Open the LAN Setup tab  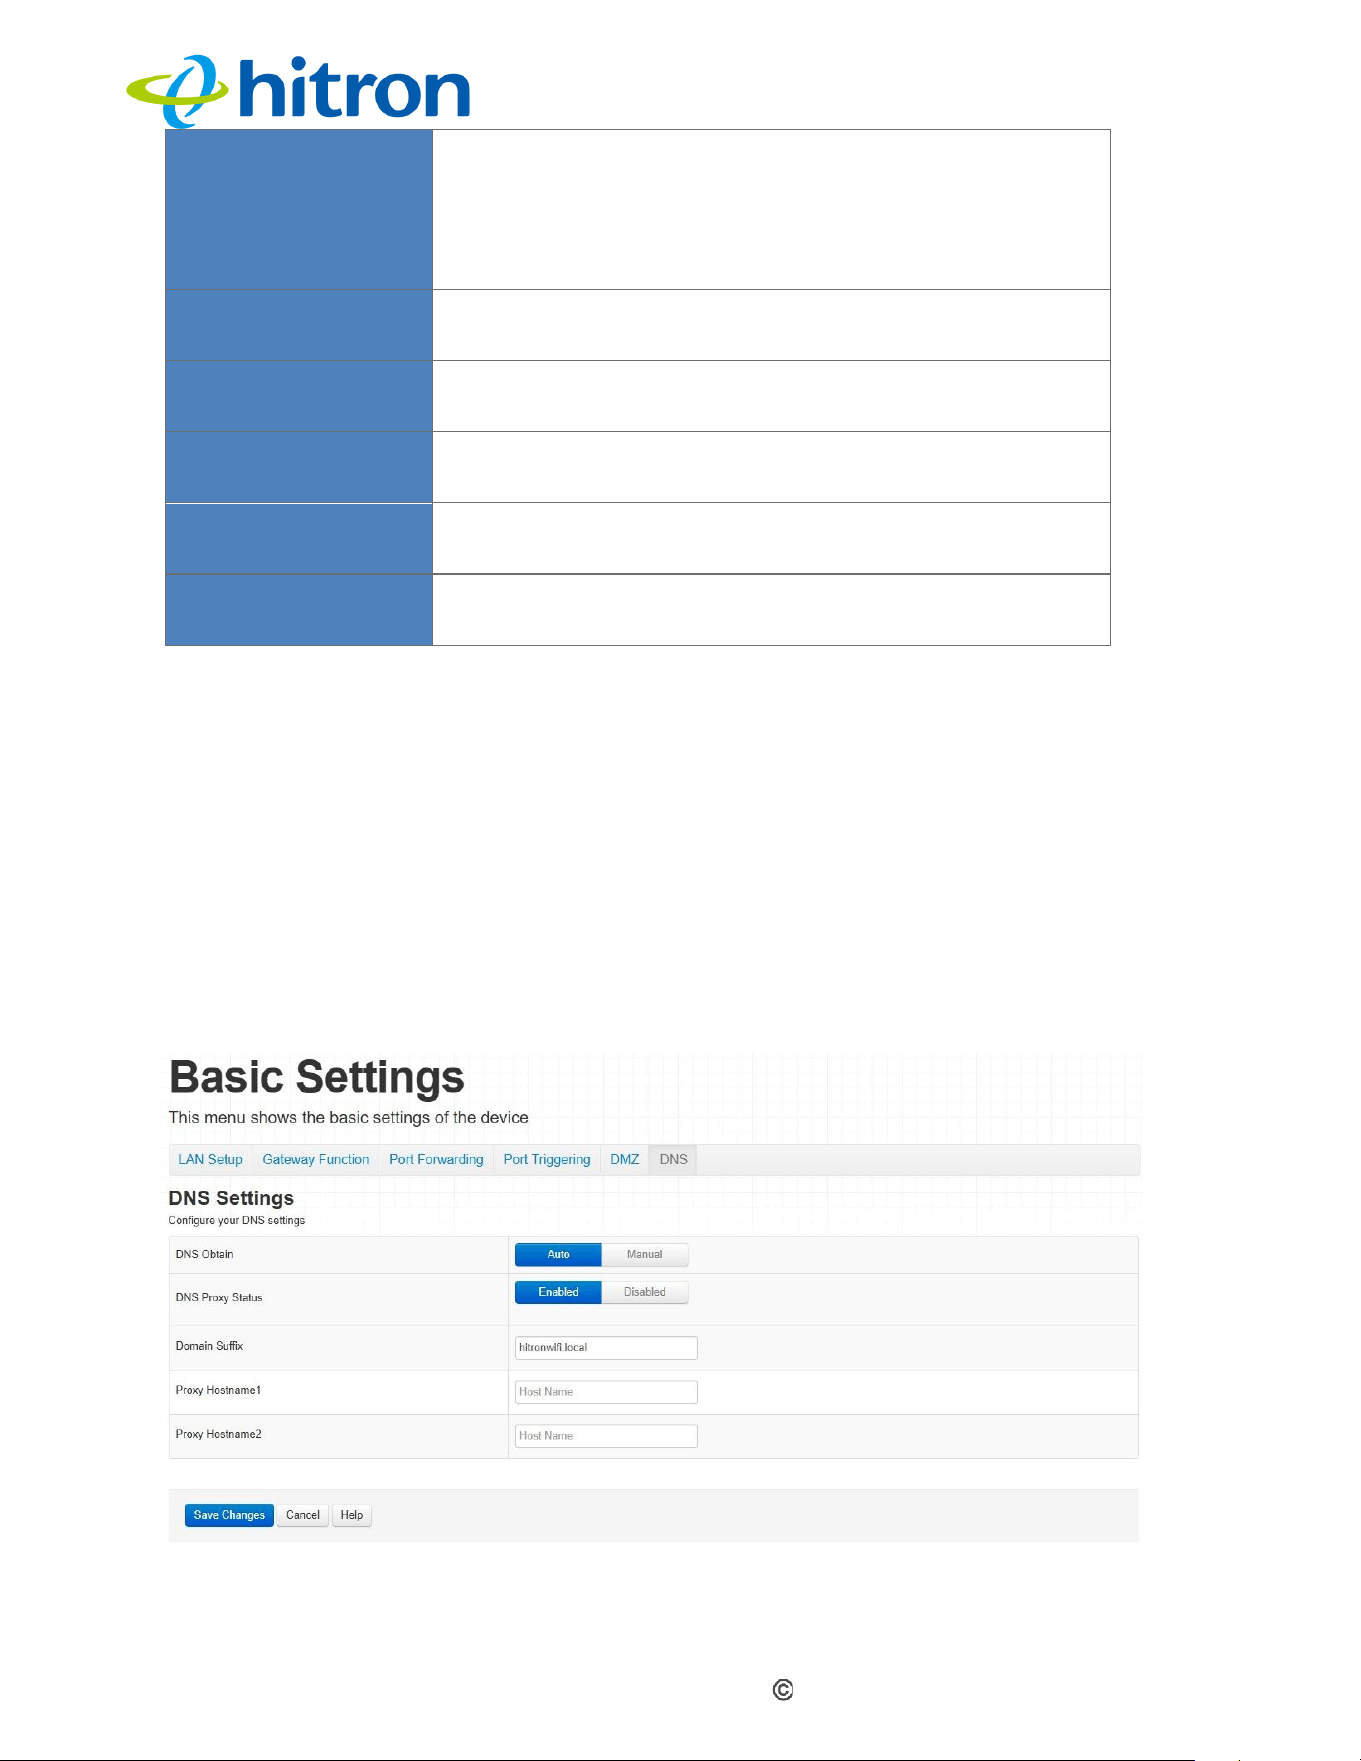[210, 1159]
